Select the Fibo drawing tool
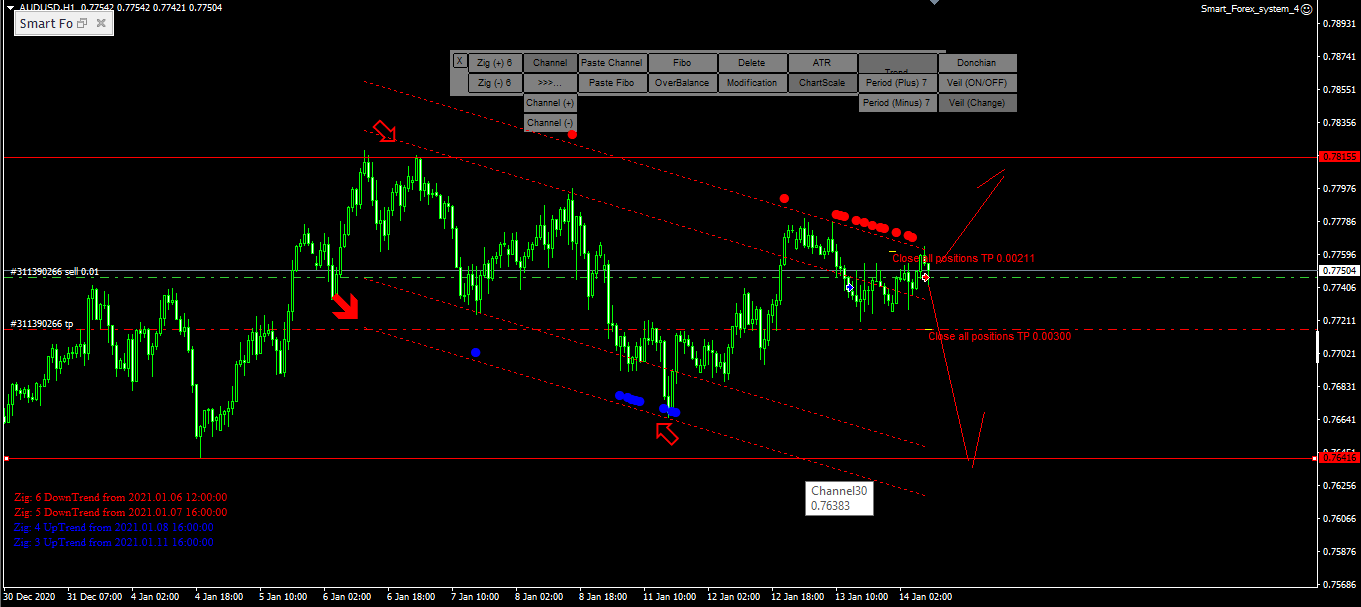Viewport: 1361px width, 607px height. pos(682,62)
